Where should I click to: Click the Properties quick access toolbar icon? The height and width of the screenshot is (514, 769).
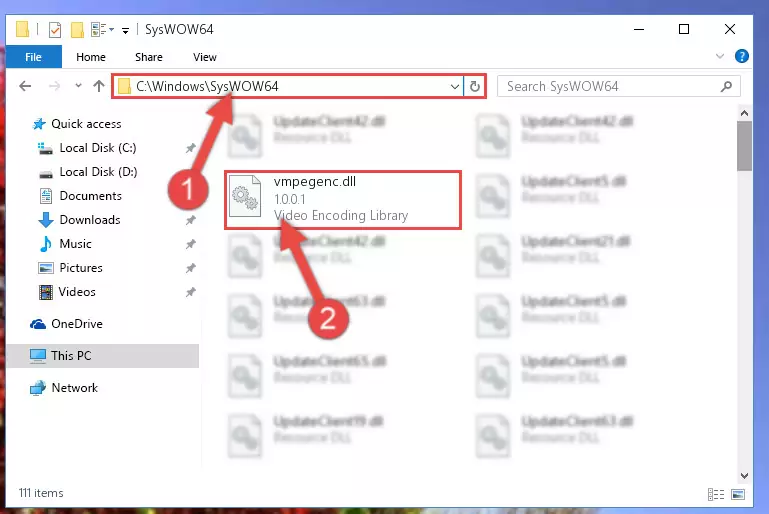(x=55, y=30)
